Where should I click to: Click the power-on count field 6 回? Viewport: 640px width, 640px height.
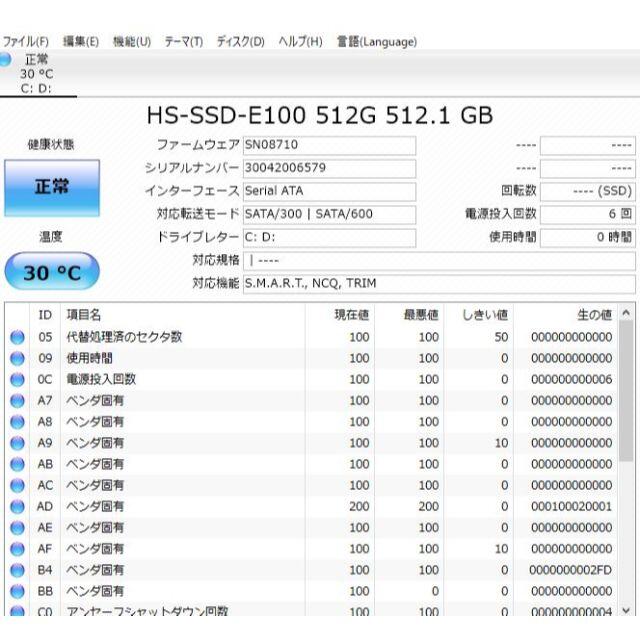pyautogui.click(x=588, y=215)
